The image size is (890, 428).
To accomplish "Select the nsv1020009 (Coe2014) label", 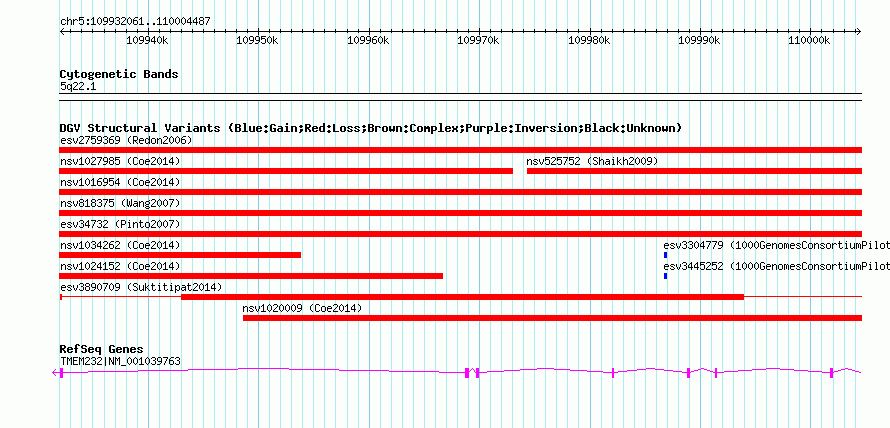I will point(302,308).
